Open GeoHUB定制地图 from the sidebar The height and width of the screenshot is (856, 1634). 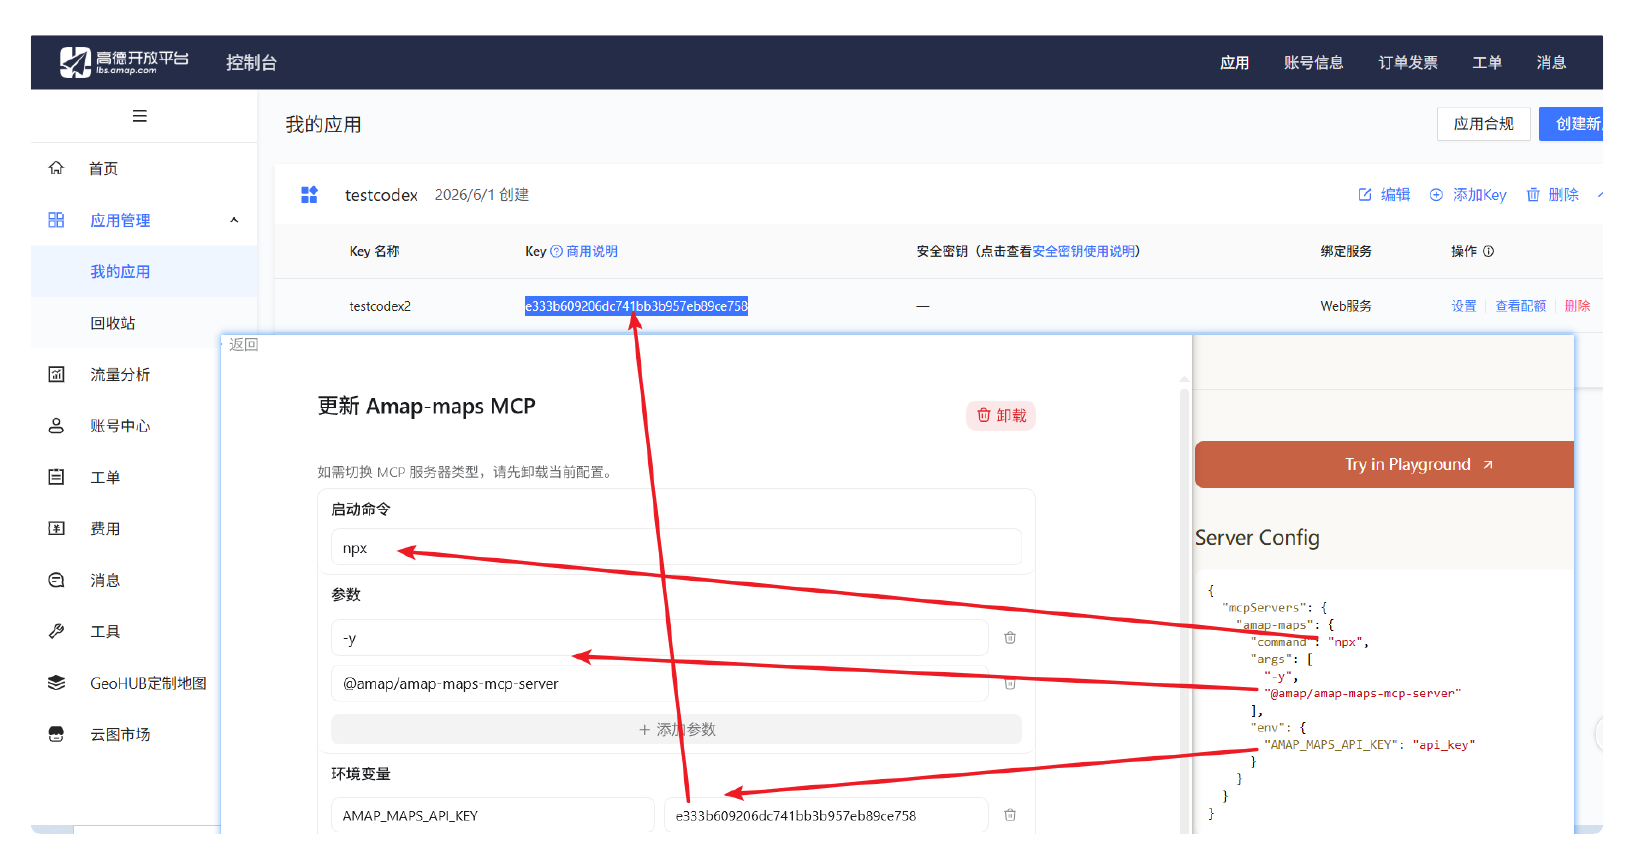[x=148, y=683]
